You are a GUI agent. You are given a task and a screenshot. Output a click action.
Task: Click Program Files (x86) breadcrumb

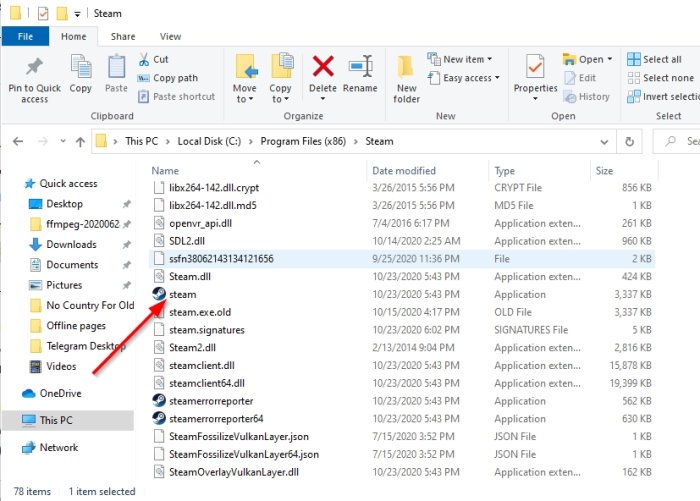[303, 142]
